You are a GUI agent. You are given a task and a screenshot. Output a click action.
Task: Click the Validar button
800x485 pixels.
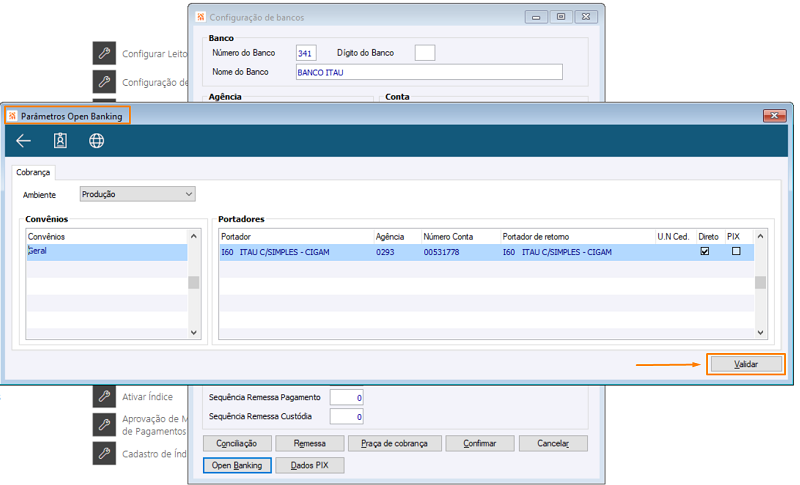point(746,364)
